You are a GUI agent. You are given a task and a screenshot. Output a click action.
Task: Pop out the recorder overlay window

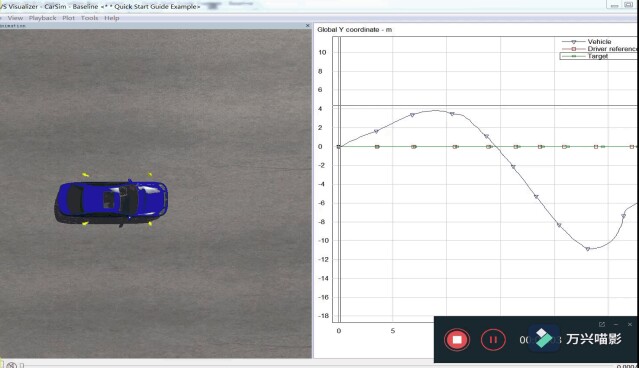(602, 325)
